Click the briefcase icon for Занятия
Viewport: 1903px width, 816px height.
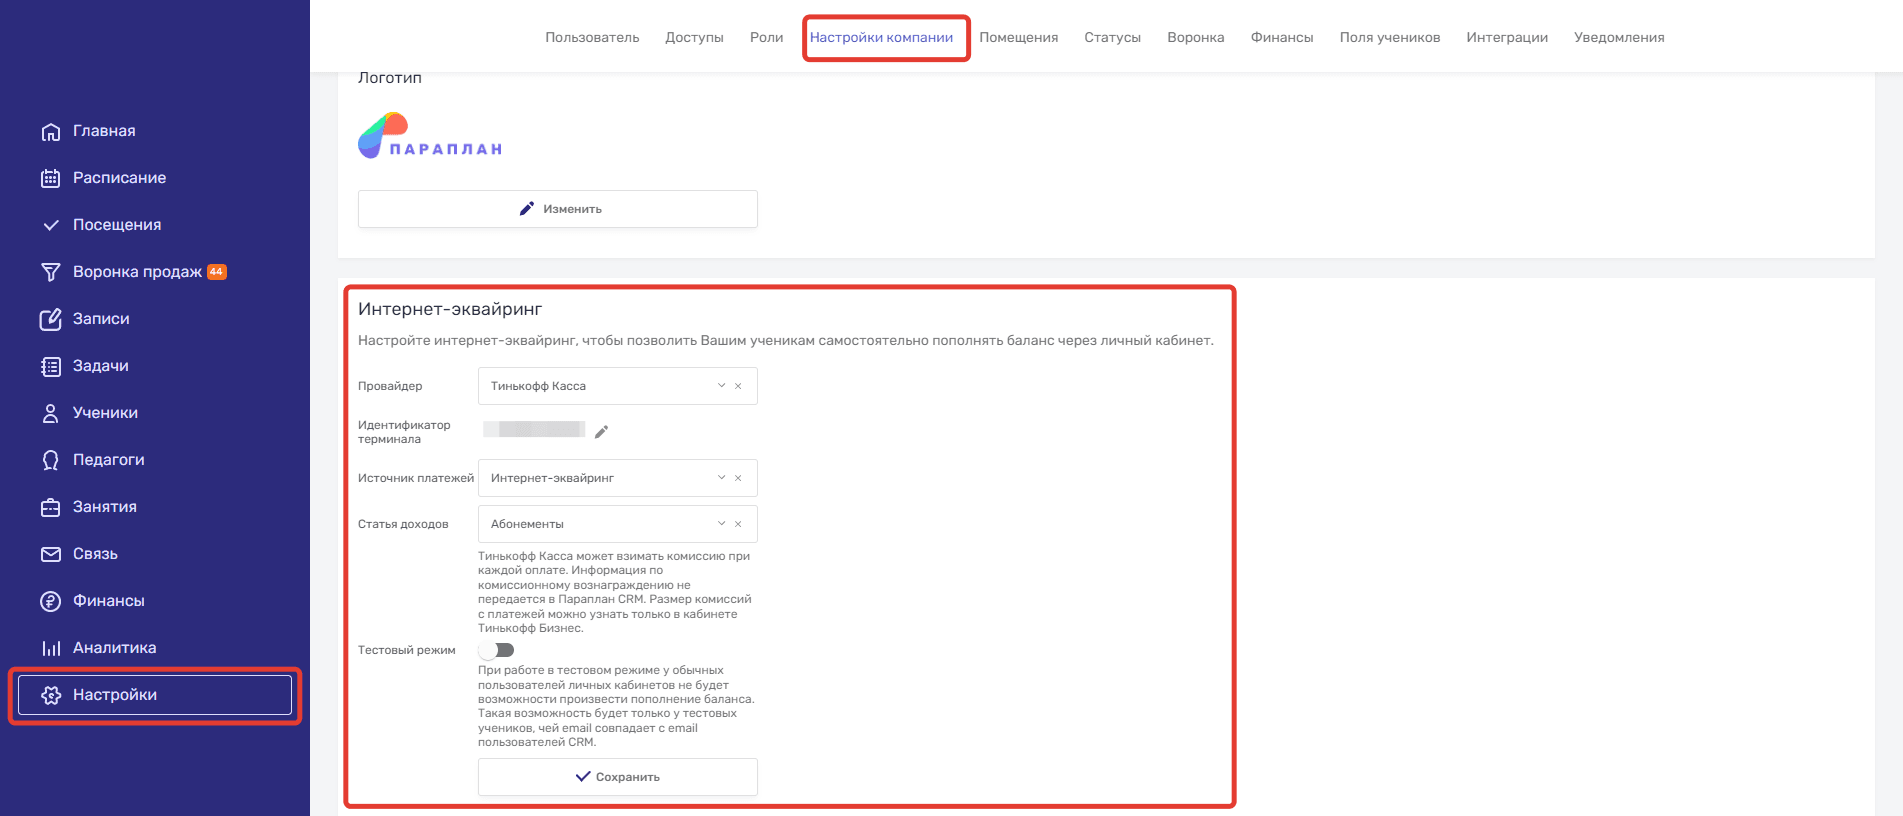point(50,507)
